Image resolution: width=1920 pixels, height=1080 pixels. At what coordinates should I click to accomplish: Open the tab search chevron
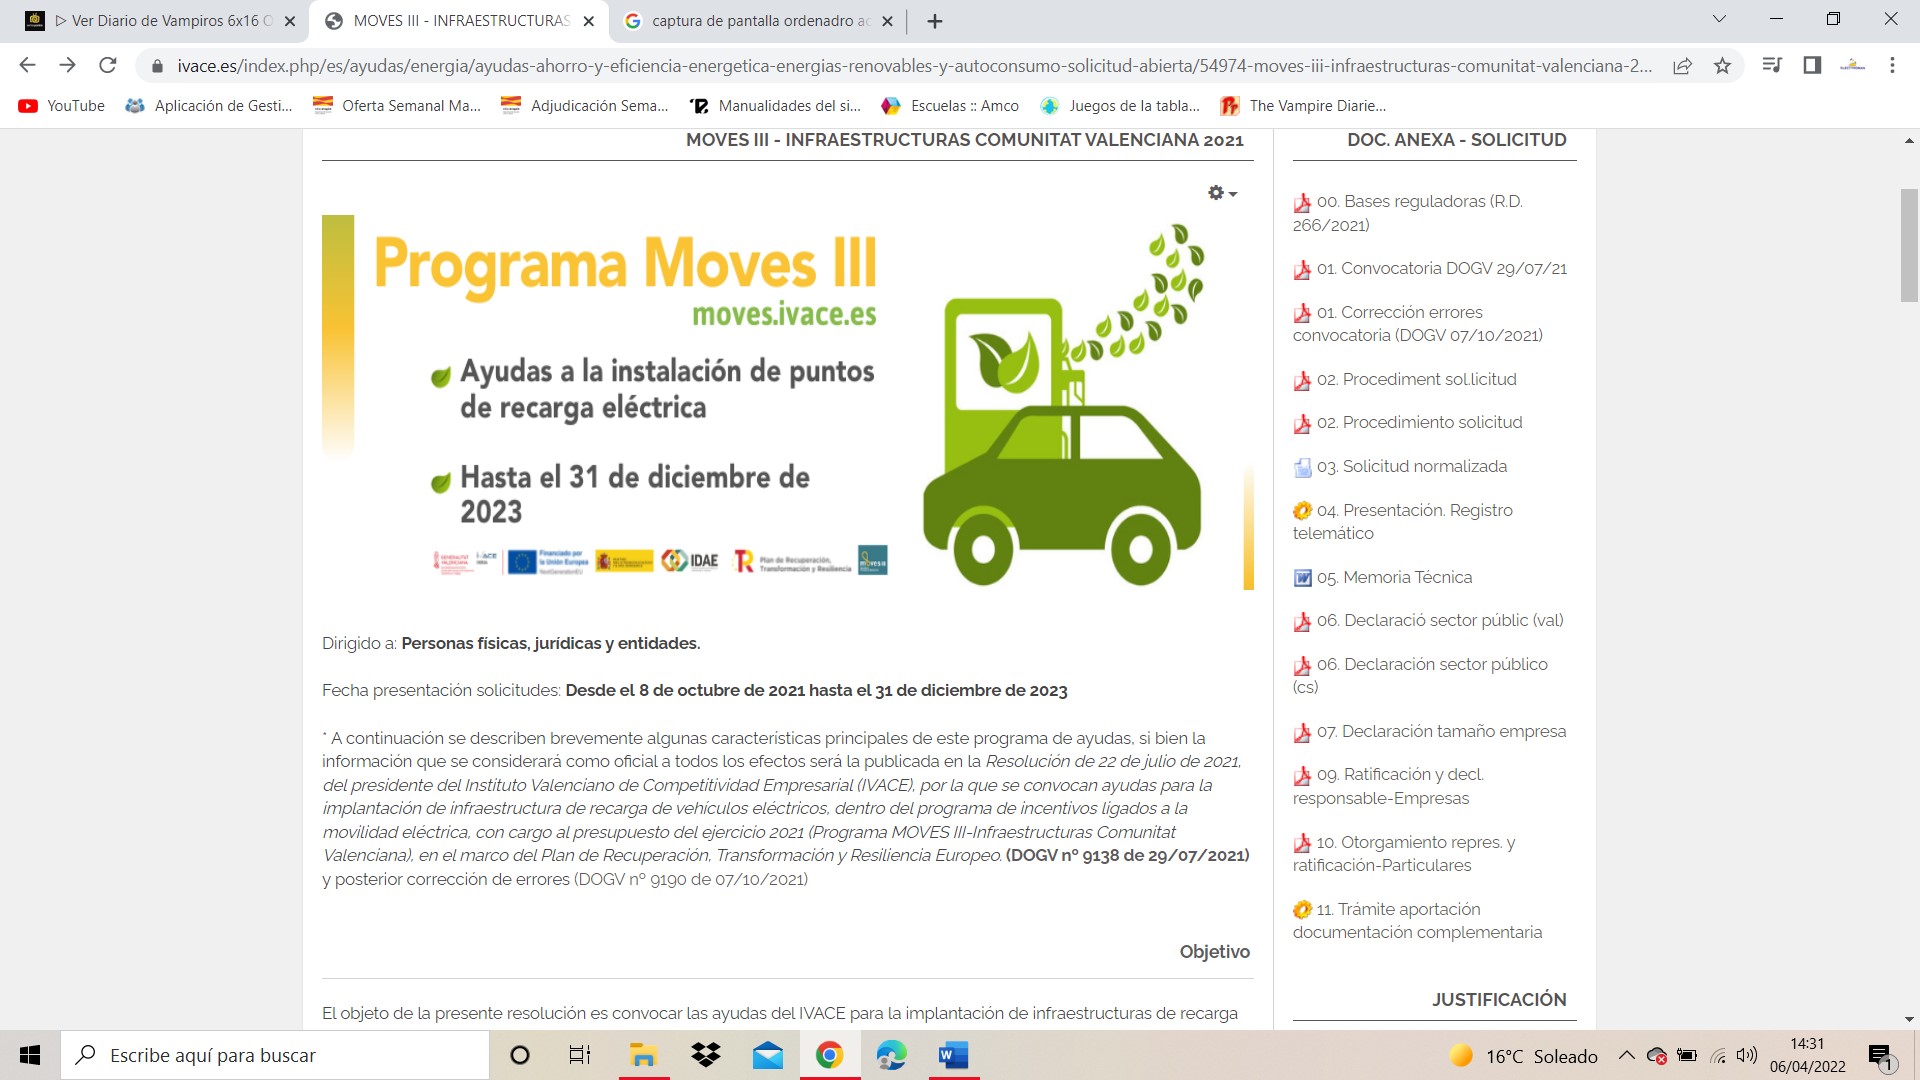[1719, 19]
